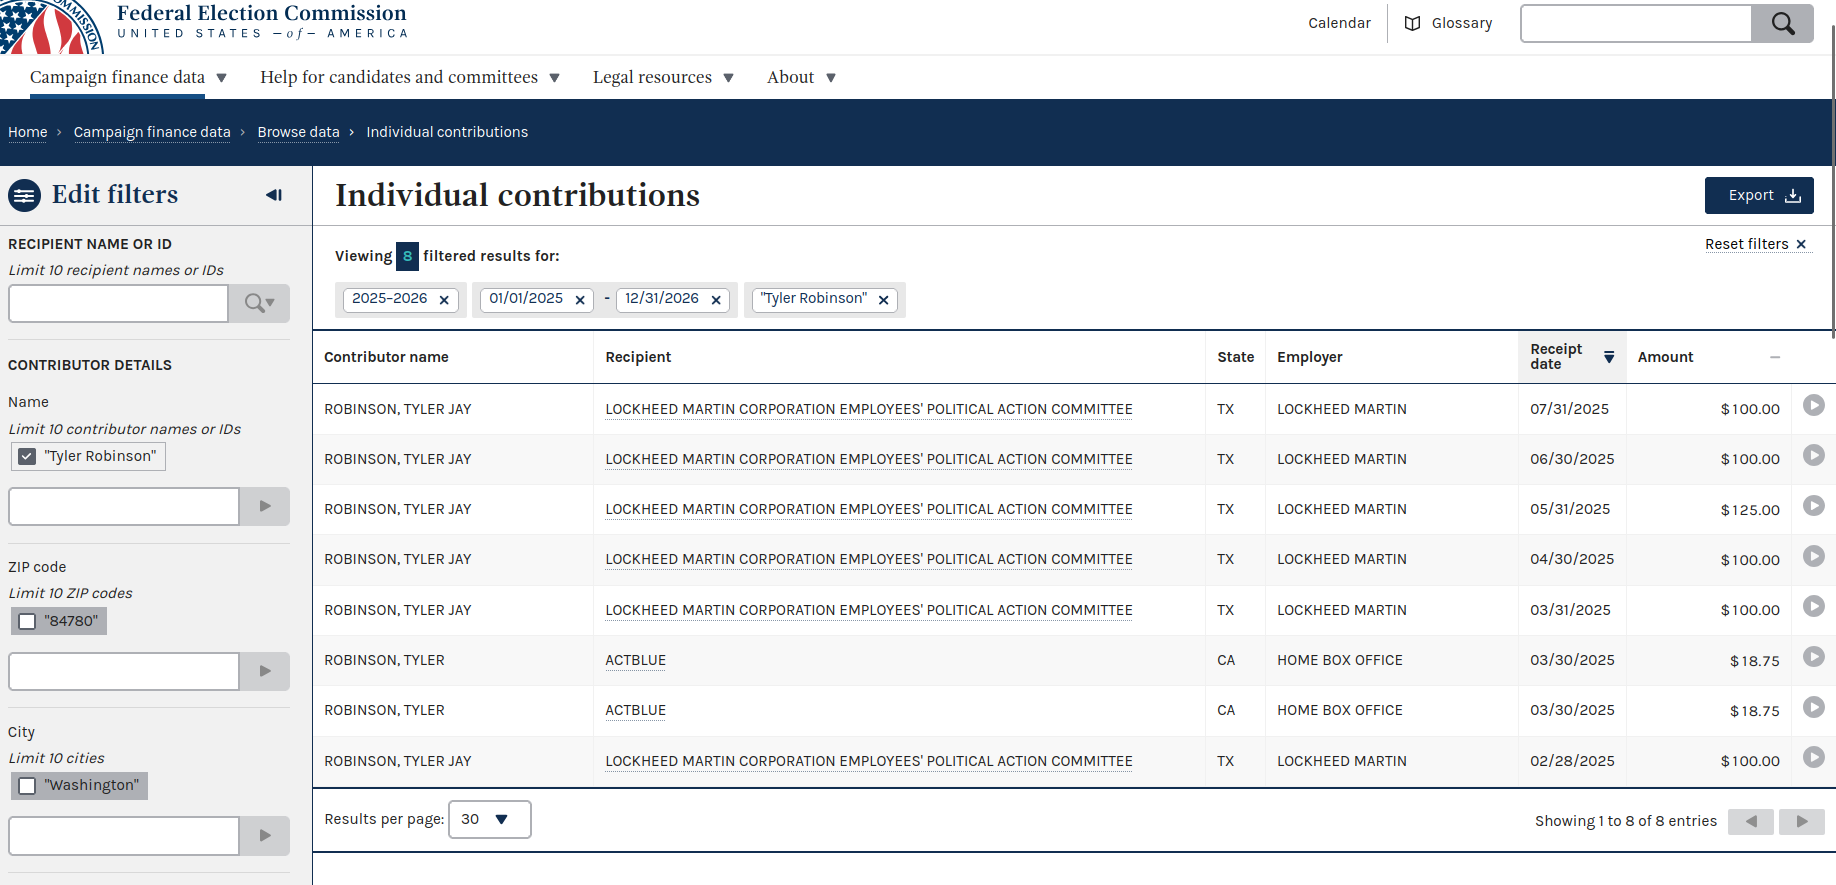The width and height of the screenshot is (1836, 885).
Task: Expand details for the 02/28/2025 contribution row
Action: pyautogui.click(x=1813, y=757)
